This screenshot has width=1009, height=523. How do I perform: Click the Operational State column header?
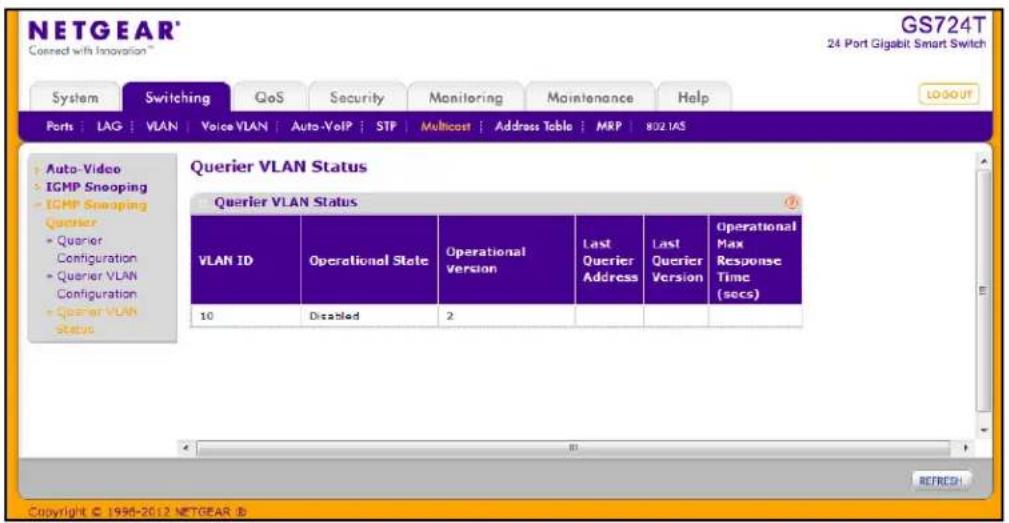(369, 260)
